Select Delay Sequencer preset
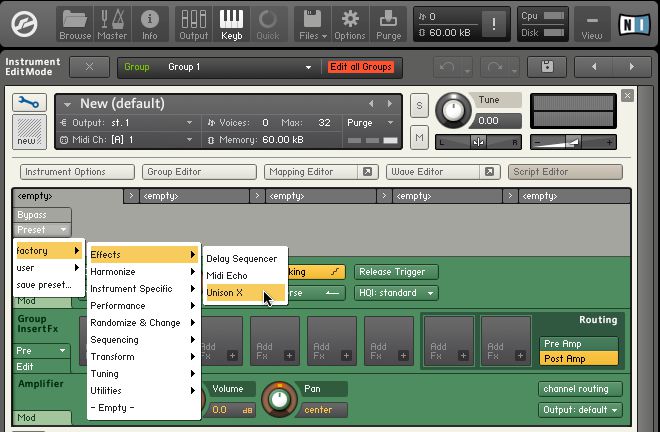Screen dimensions: 660x432 tap(245, 259)
